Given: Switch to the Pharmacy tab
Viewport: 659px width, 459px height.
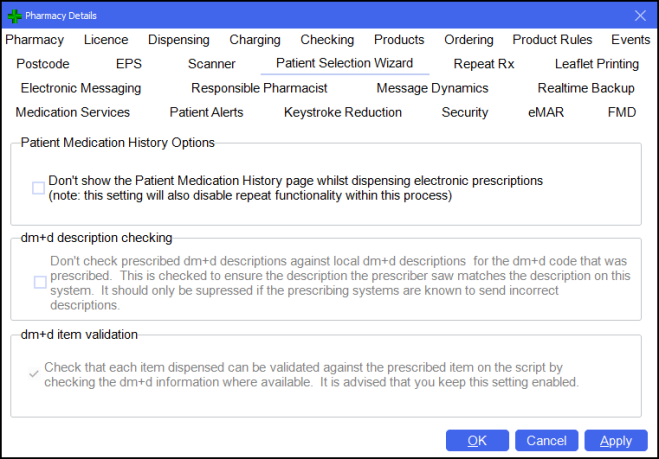Looking at the screenshot, I should click(x=34, y=40).
